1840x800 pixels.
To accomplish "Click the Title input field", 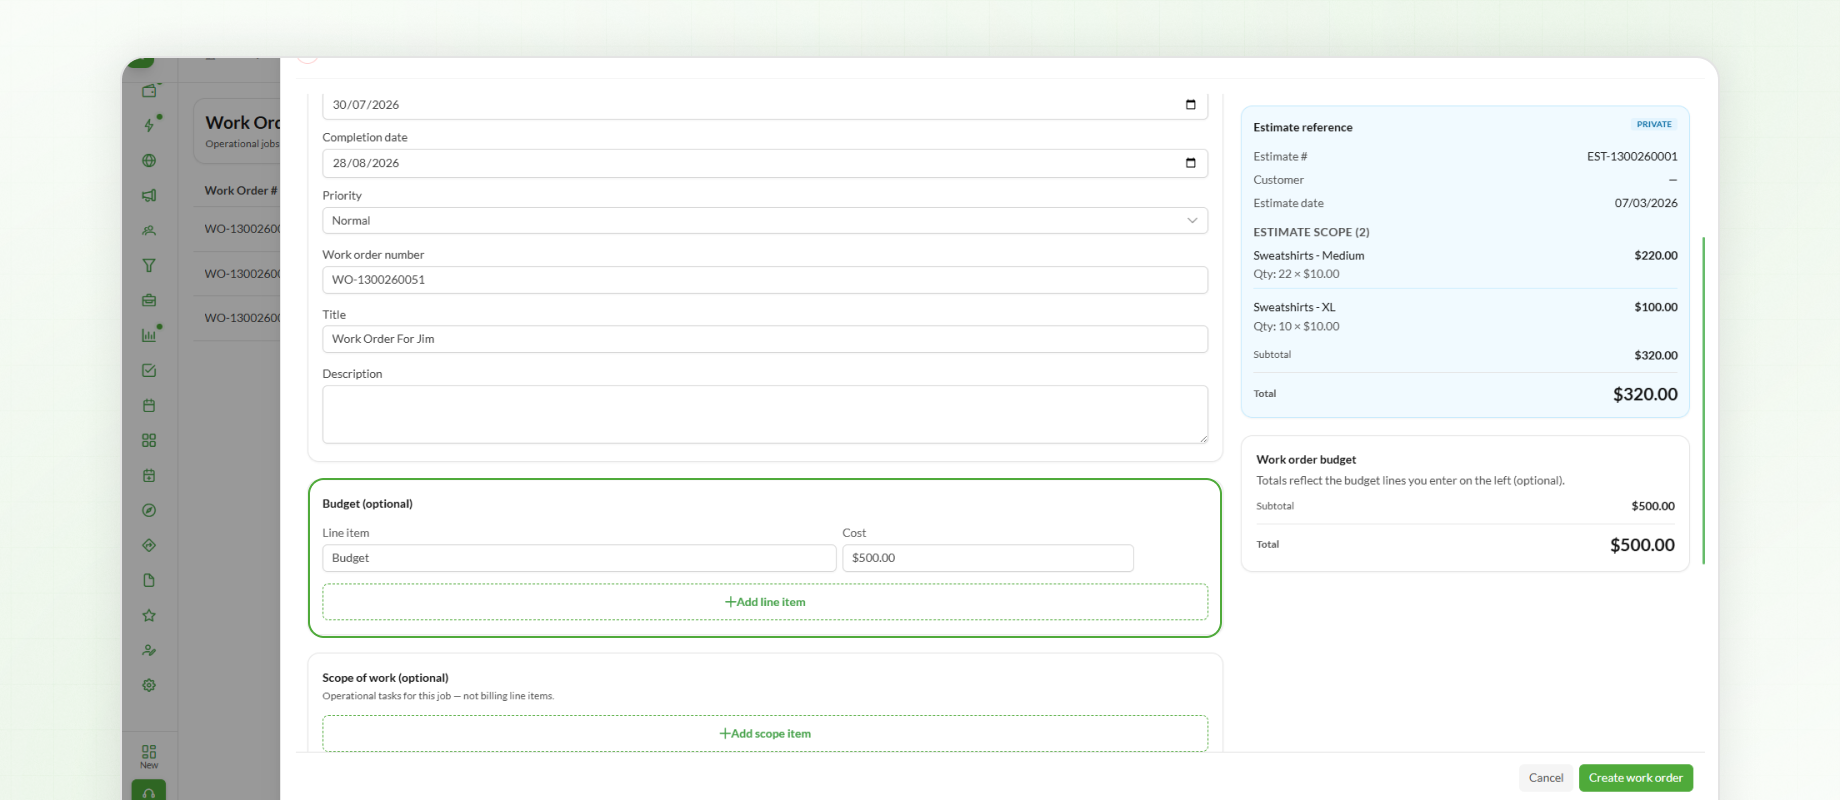I will pos(765,339).
